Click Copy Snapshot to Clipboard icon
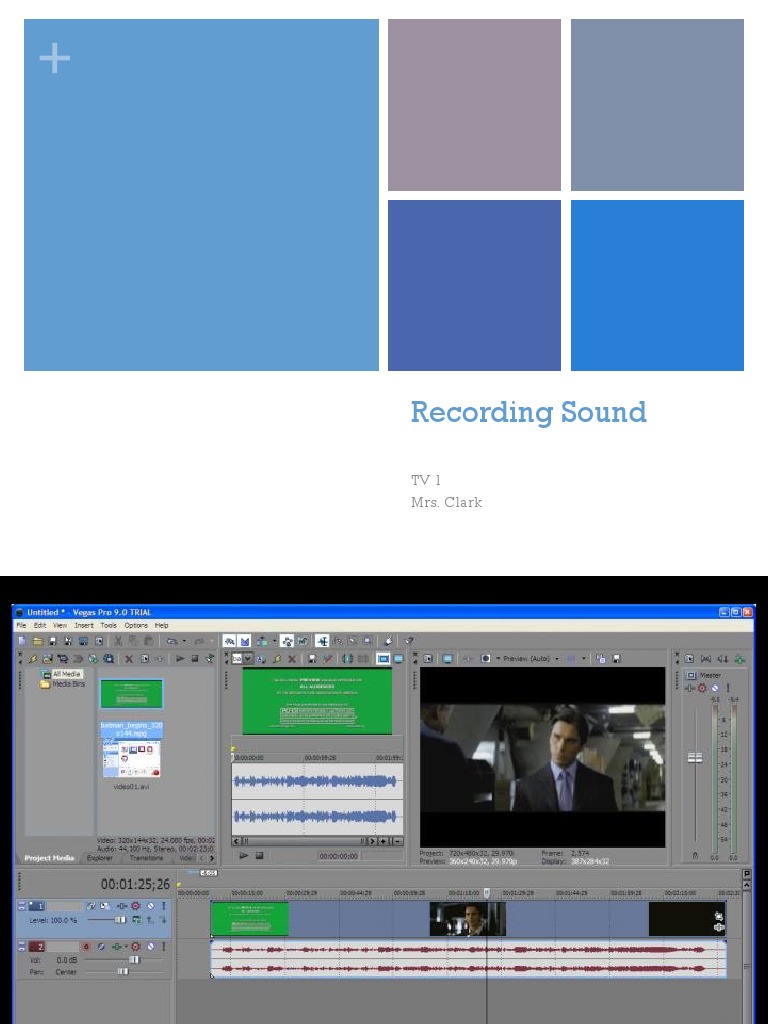The height and width of the screenshot is (1024, 768). 601,658
